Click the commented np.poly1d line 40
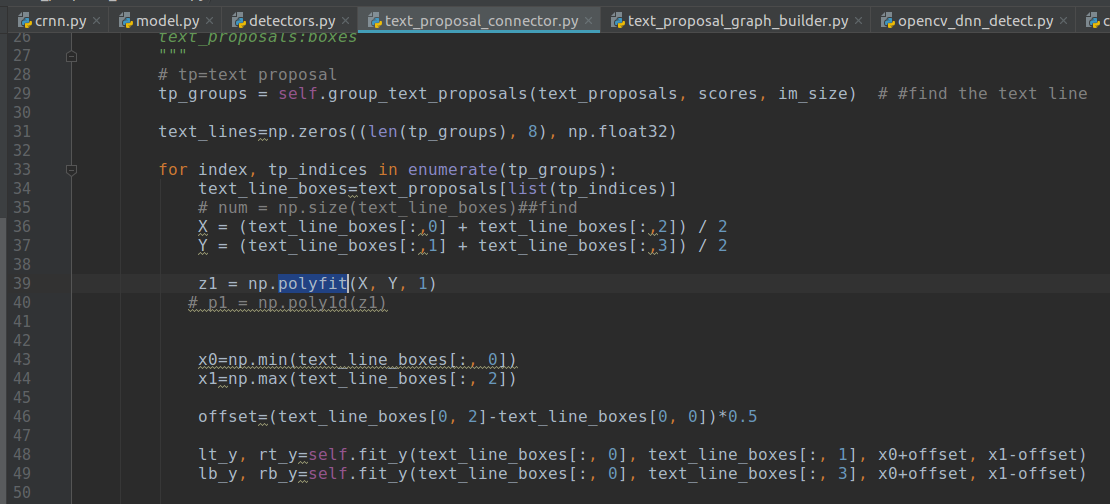This screenshot has width=1110, height=504. (x=287, y=303)
